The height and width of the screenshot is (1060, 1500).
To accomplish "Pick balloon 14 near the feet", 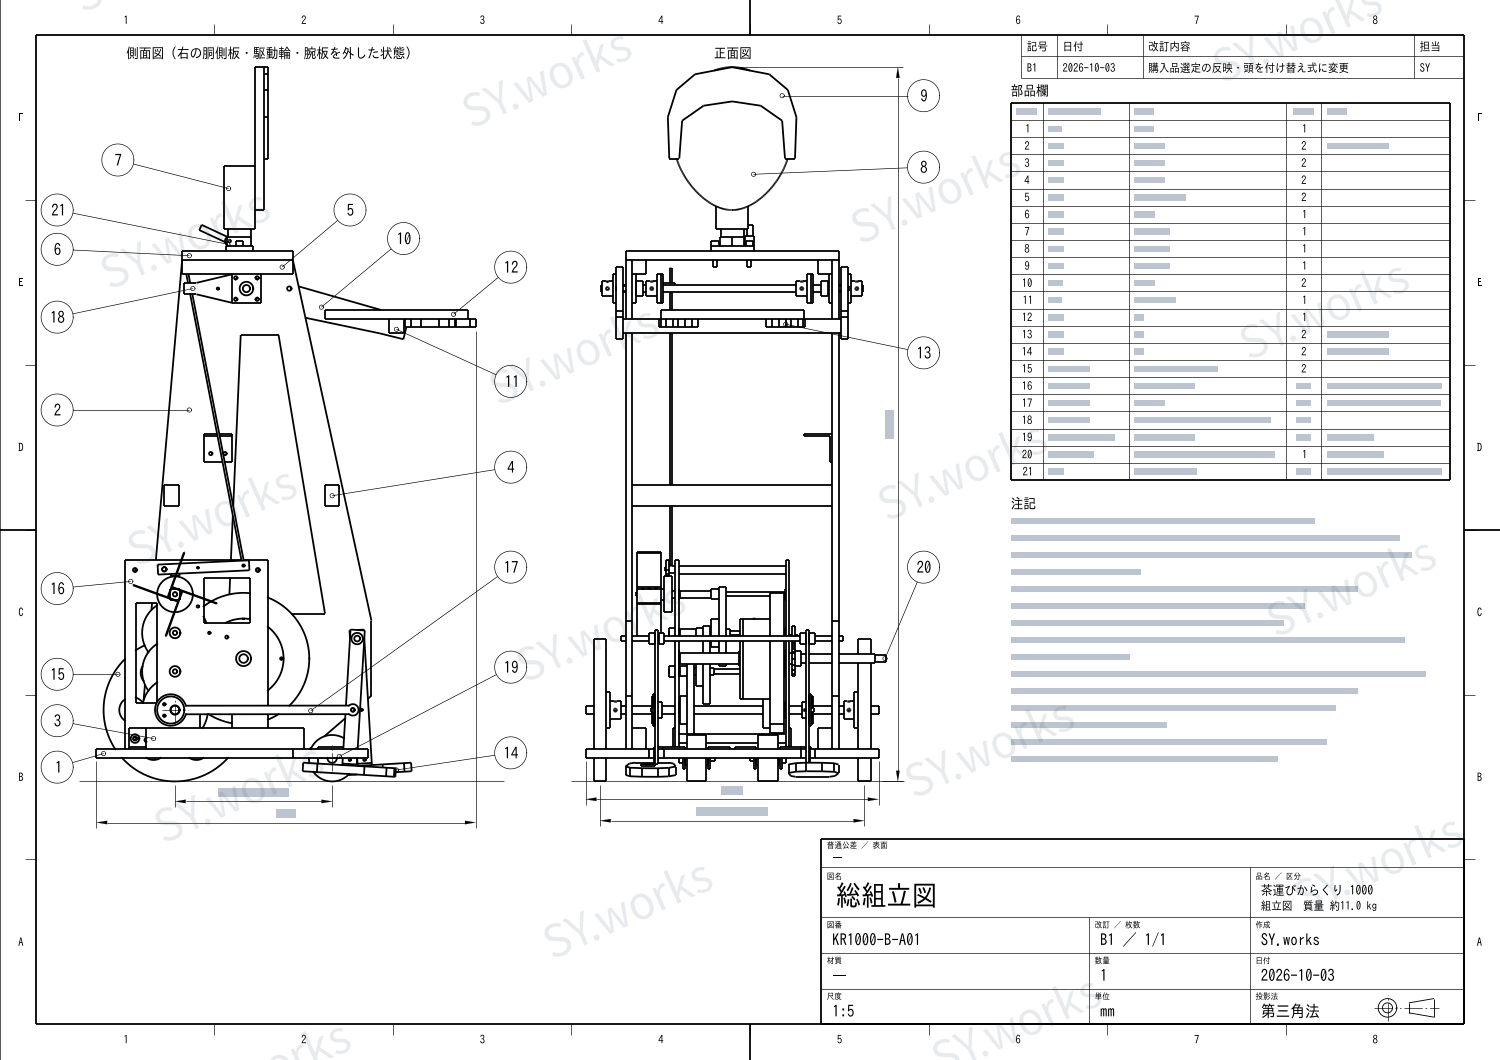I will pyautogui.click(x=511, y=753).
